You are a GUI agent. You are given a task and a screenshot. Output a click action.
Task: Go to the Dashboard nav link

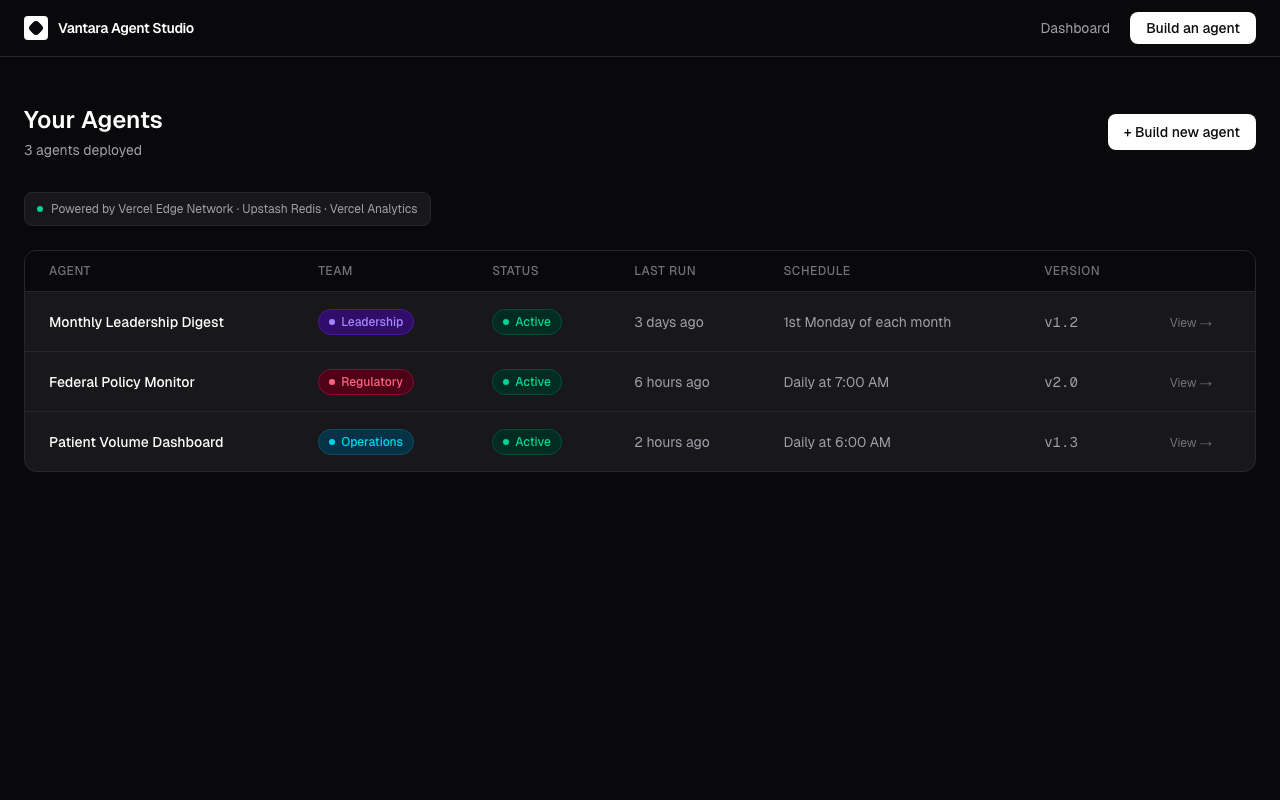point(1075,28)
